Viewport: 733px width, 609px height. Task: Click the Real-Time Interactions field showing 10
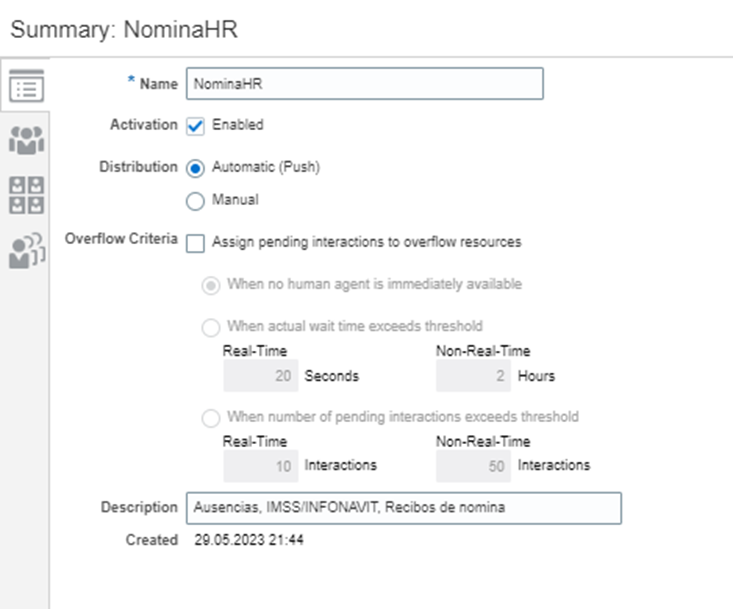click(x=260, y=466)
